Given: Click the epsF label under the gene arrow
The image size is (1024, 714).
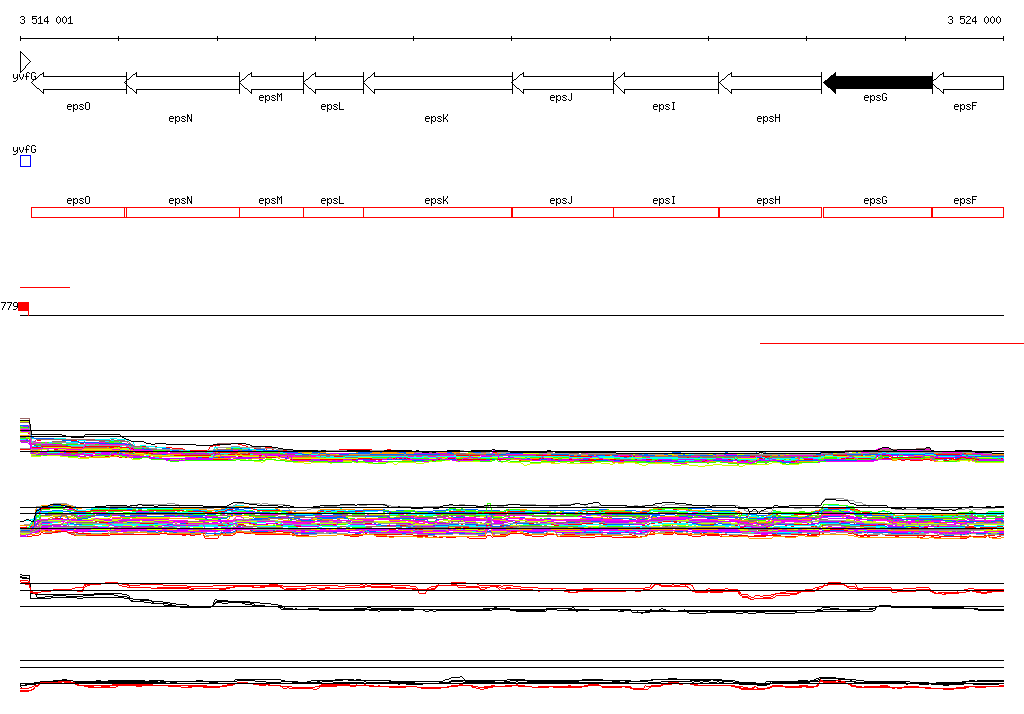Looking at the screenshot, I should click(x=965, y=106).
